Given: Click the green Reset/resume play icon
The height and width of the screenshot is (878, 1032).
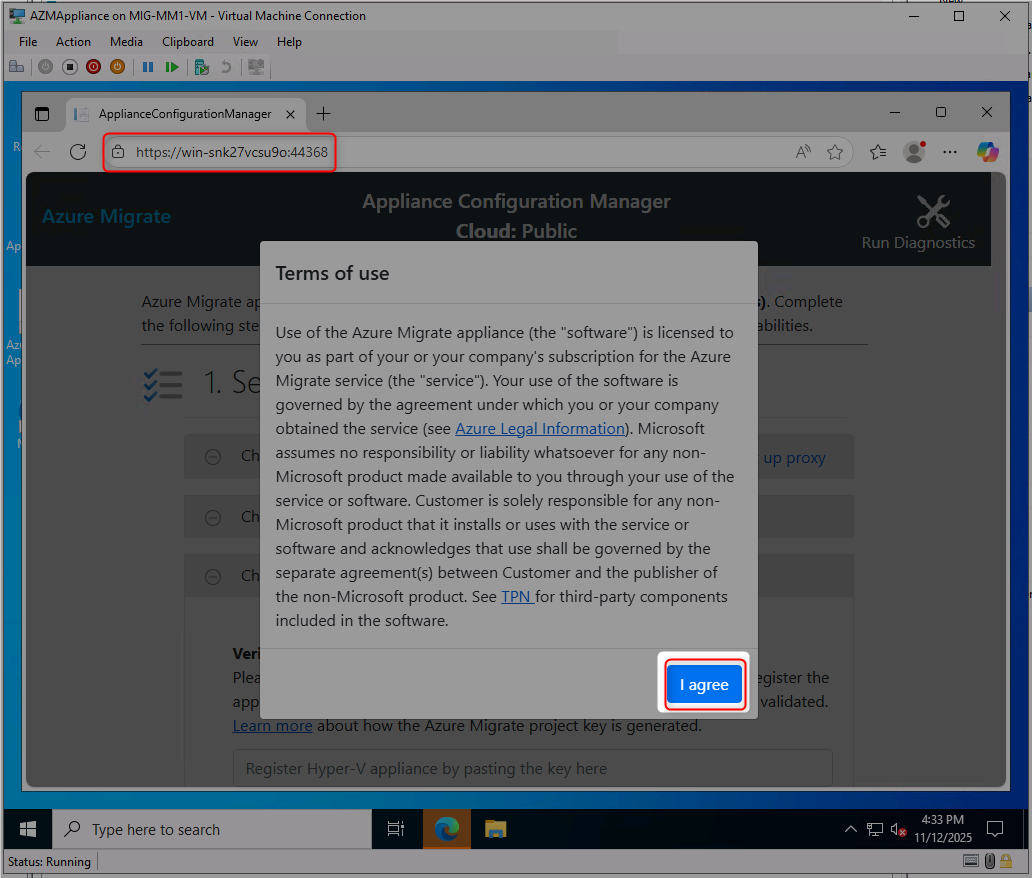Looking at the screenshot, I should pyautogui.click(x=172, y=67).
